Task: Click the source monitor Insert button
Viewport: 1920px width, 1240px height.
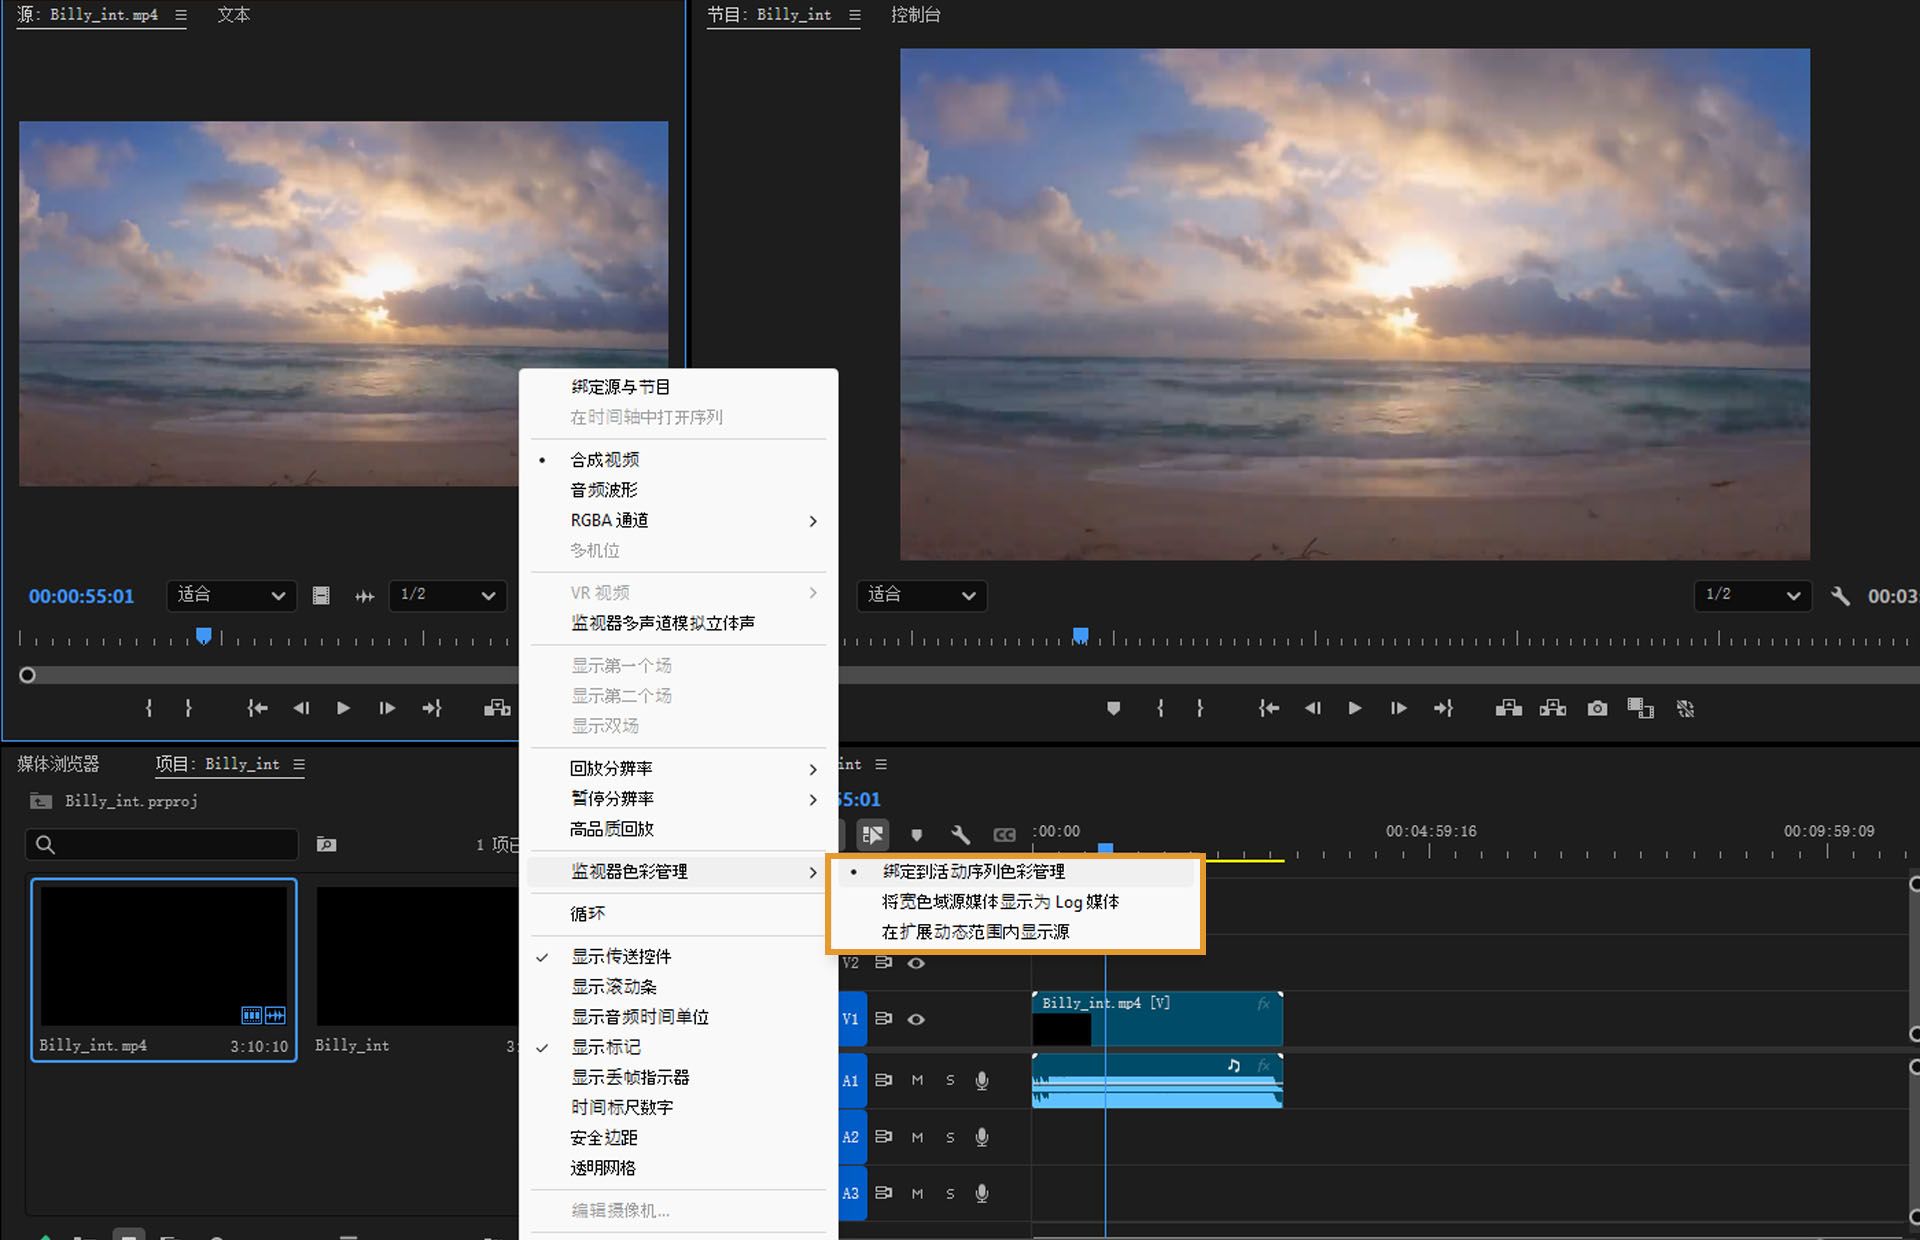Action: click(497, 709)
